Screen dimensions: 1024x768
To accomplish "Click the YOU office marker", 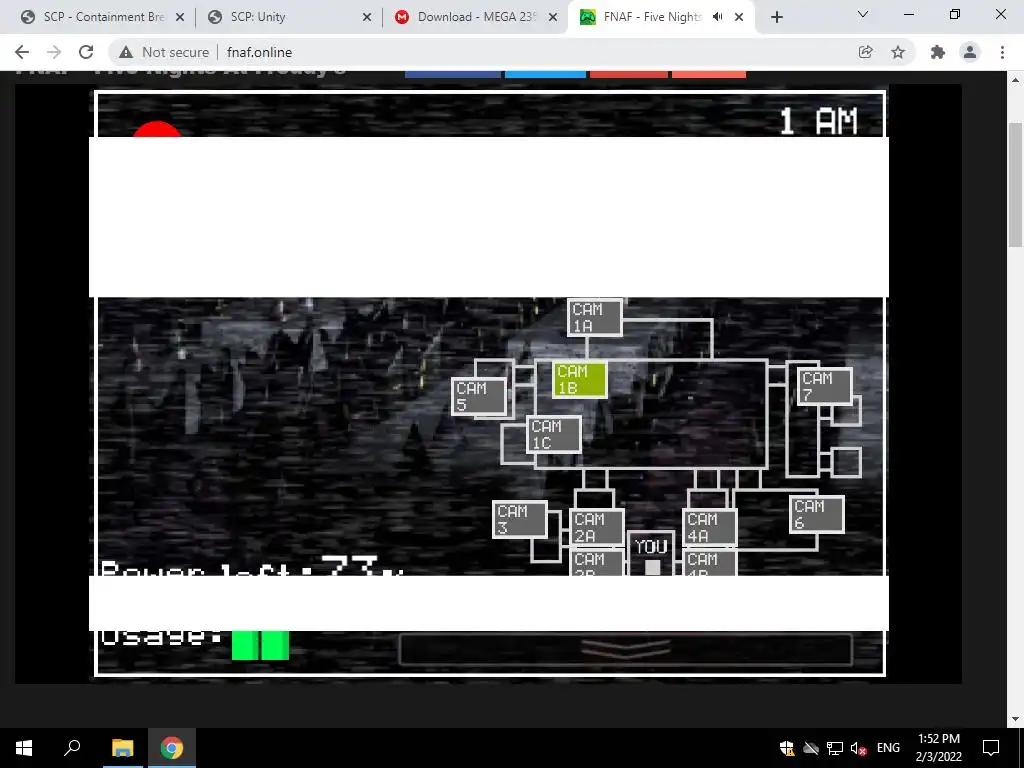I will tap(651, 555).
